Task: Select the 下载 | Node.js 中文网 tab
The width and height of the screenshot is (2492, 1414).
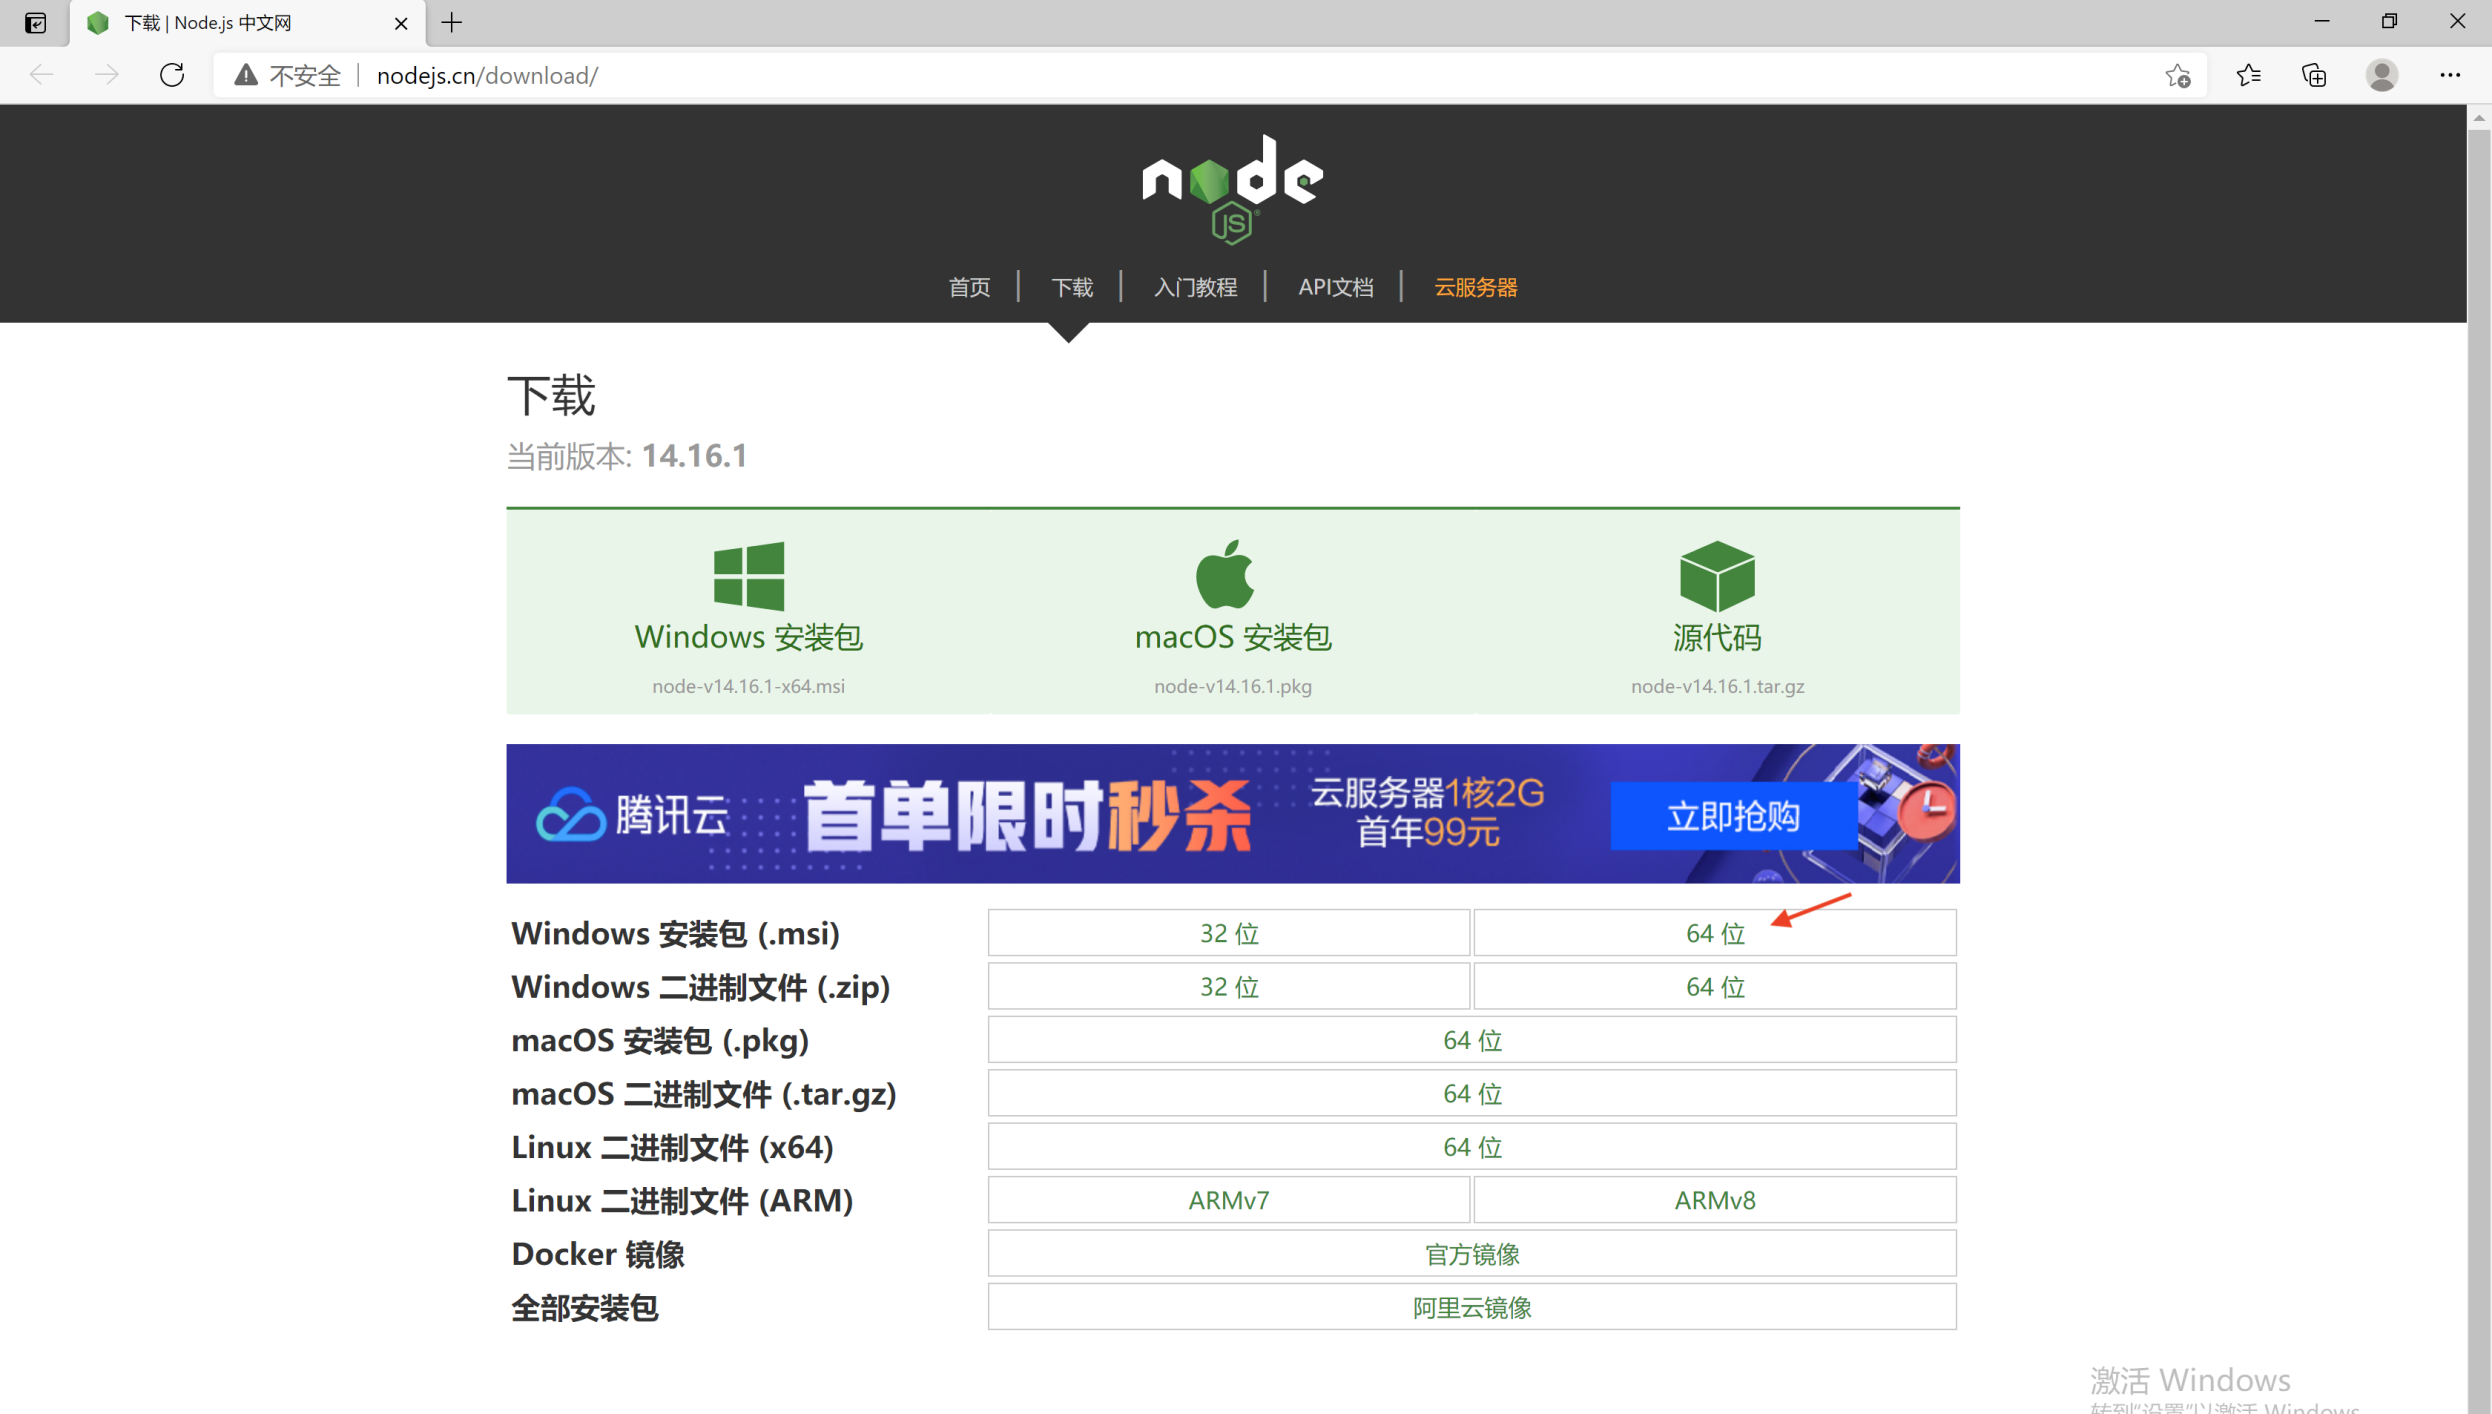Action: (247, 23)
